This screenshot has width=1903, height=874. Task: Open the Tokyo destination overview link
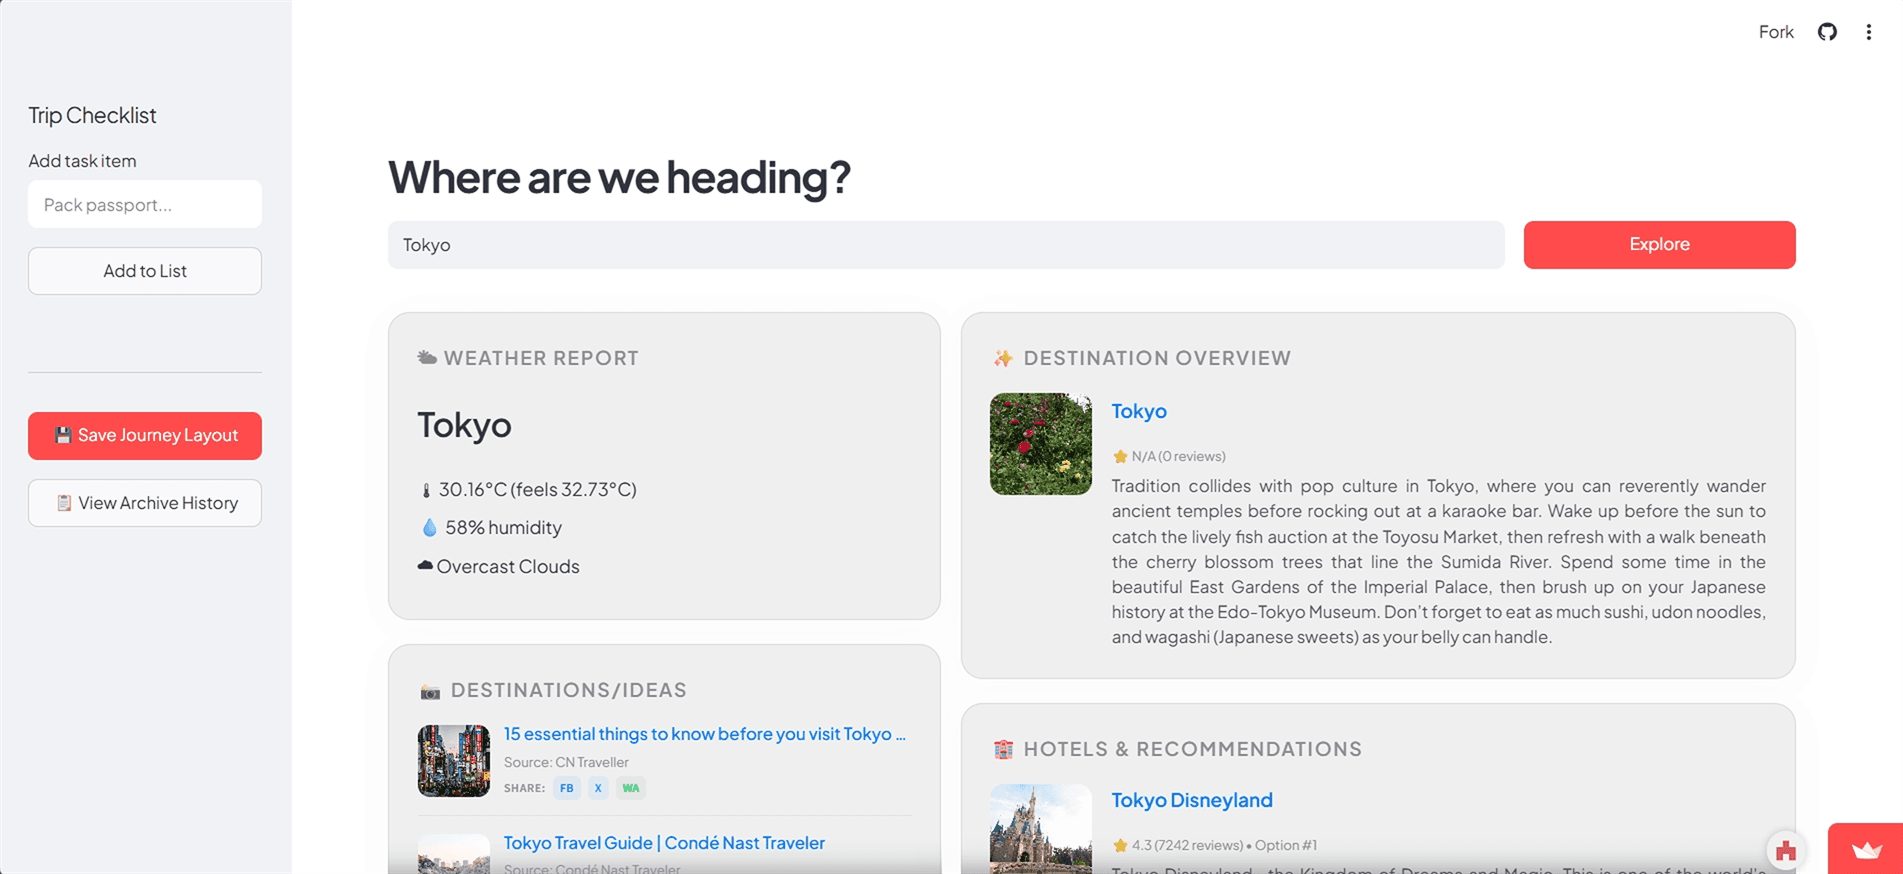(x=1139, y=411)
